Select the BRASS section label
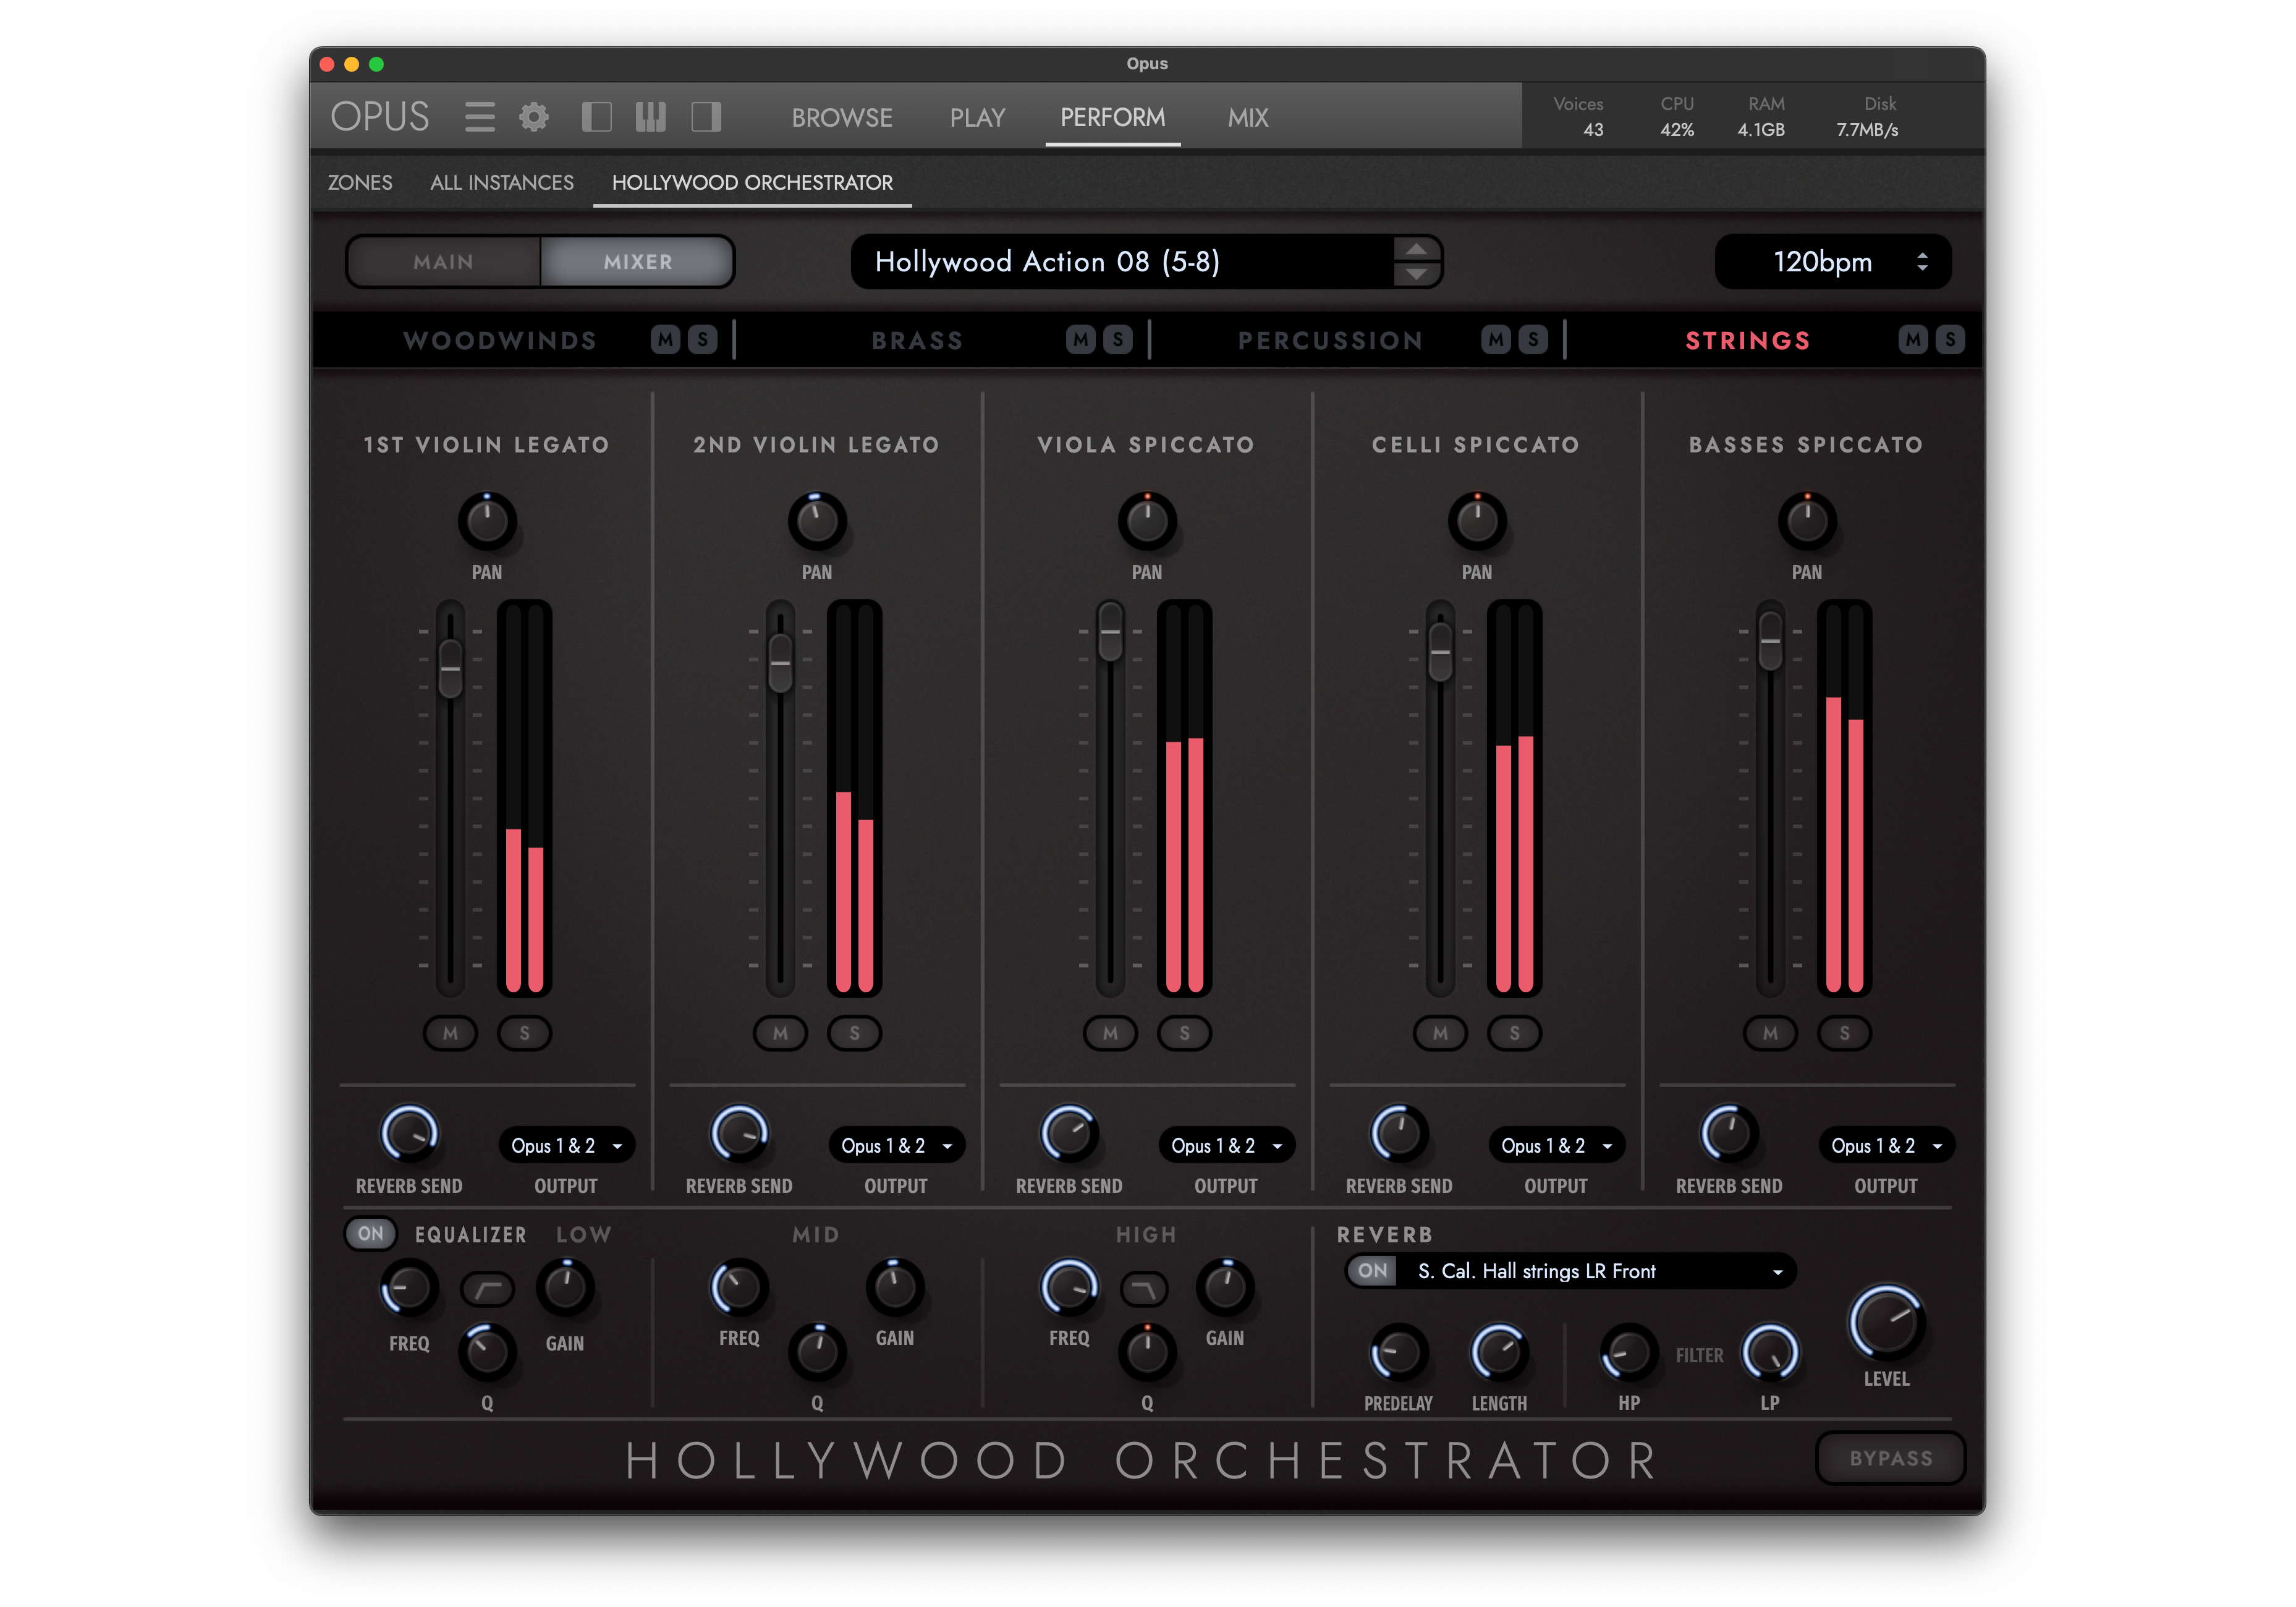Screen dimensions: 2296x1607 (x=917, y=341)
